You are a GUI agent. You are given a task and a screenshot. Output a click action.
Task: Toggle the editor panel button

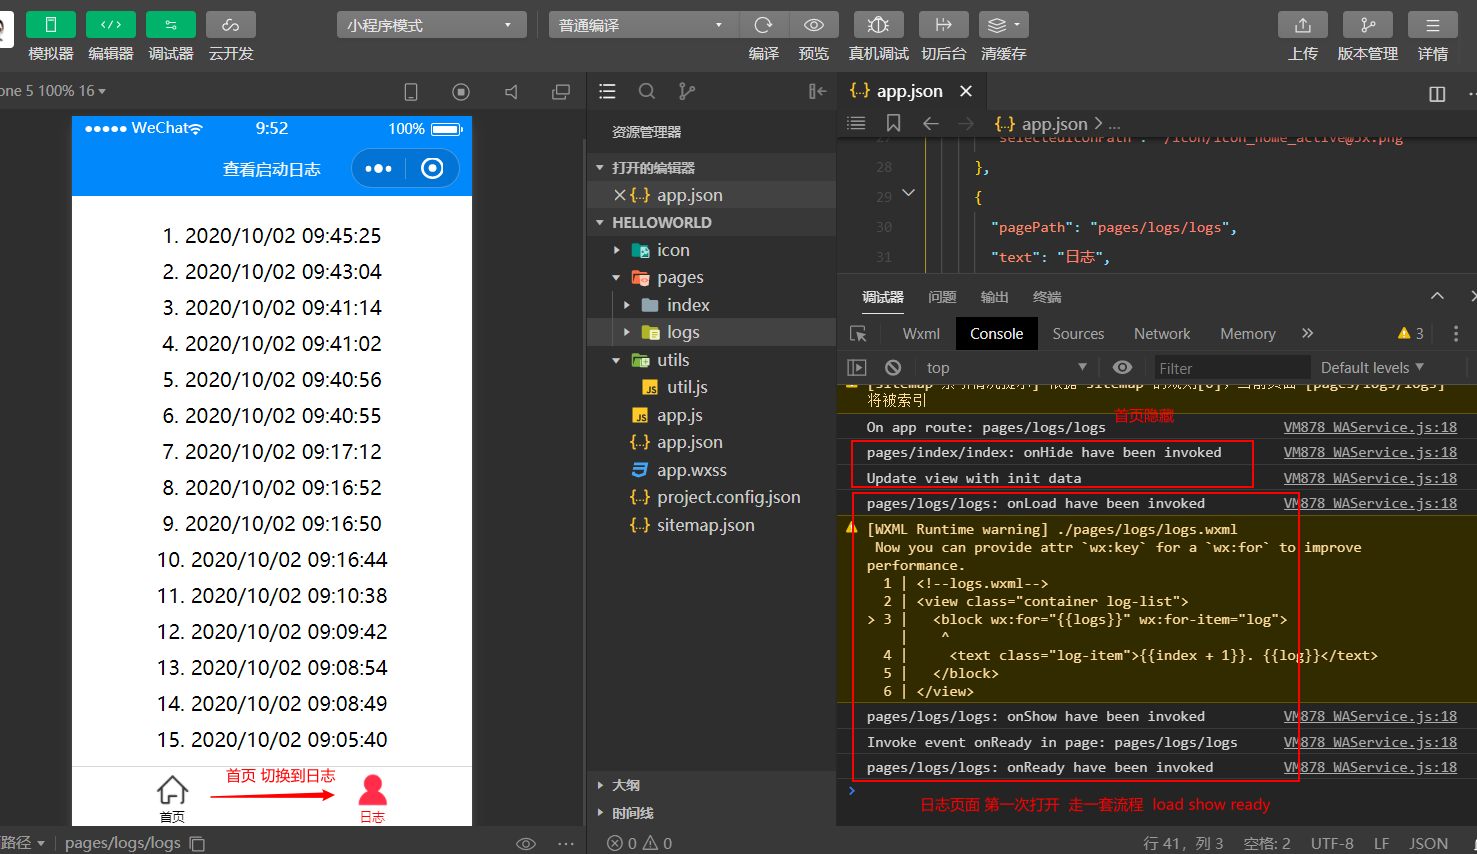click(x=111, y=25)
